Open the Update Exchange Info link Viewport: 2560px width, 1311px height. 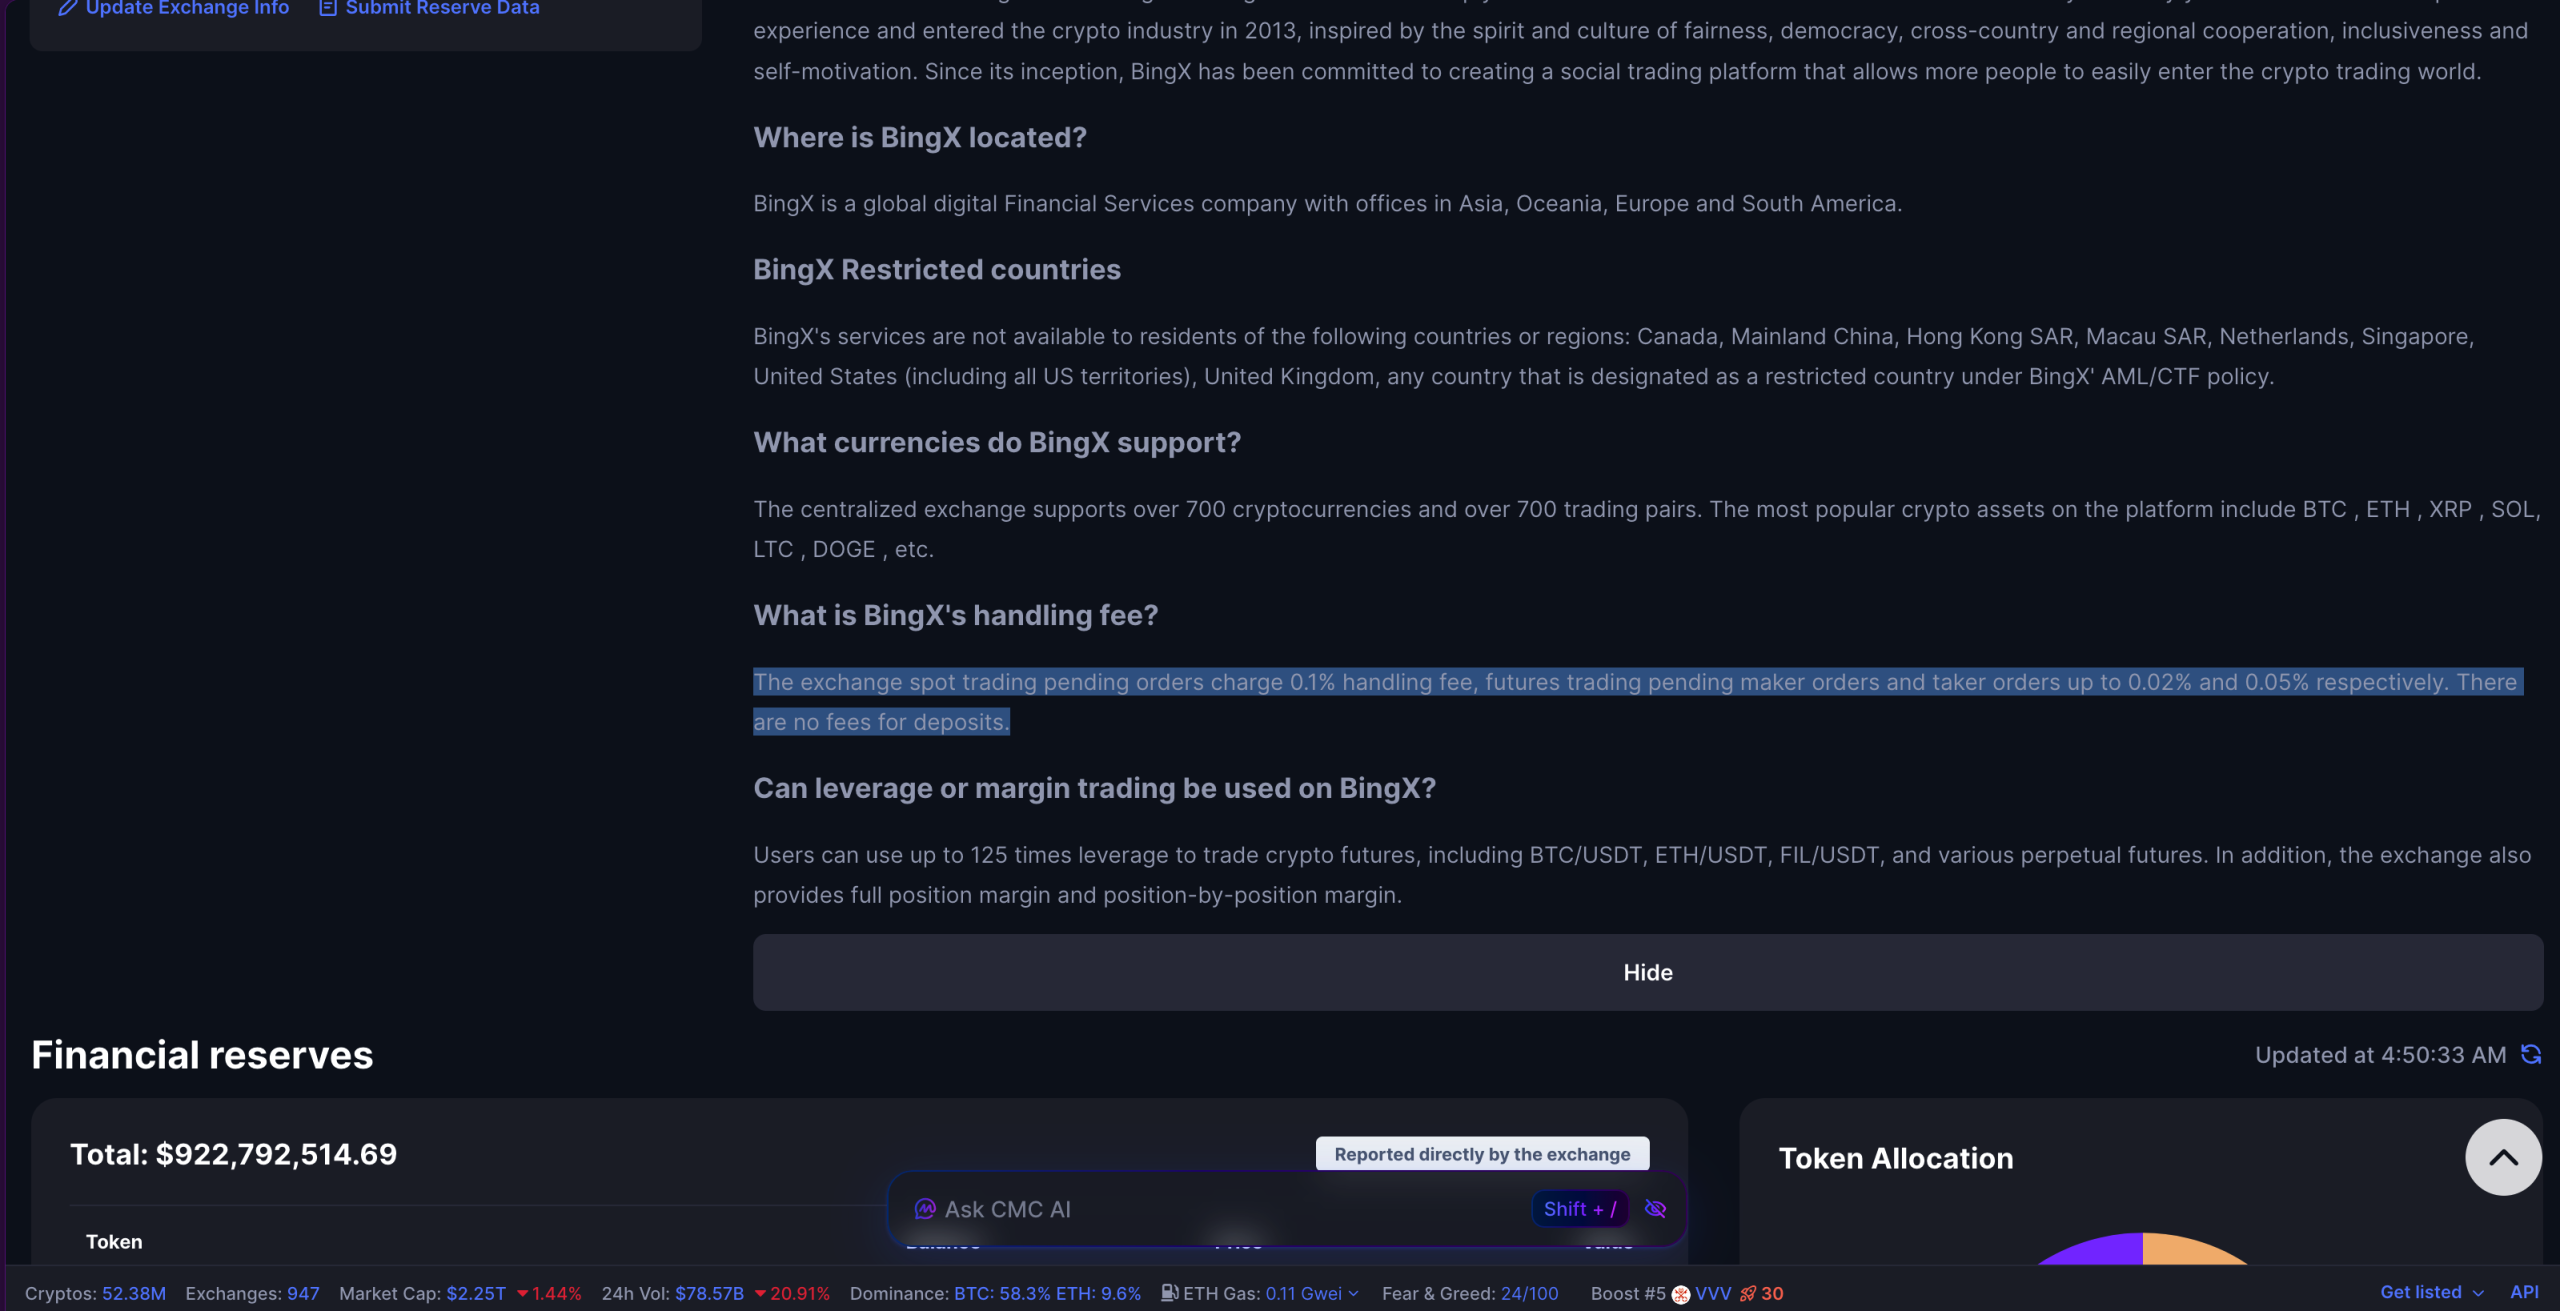[x=174, y=8]
